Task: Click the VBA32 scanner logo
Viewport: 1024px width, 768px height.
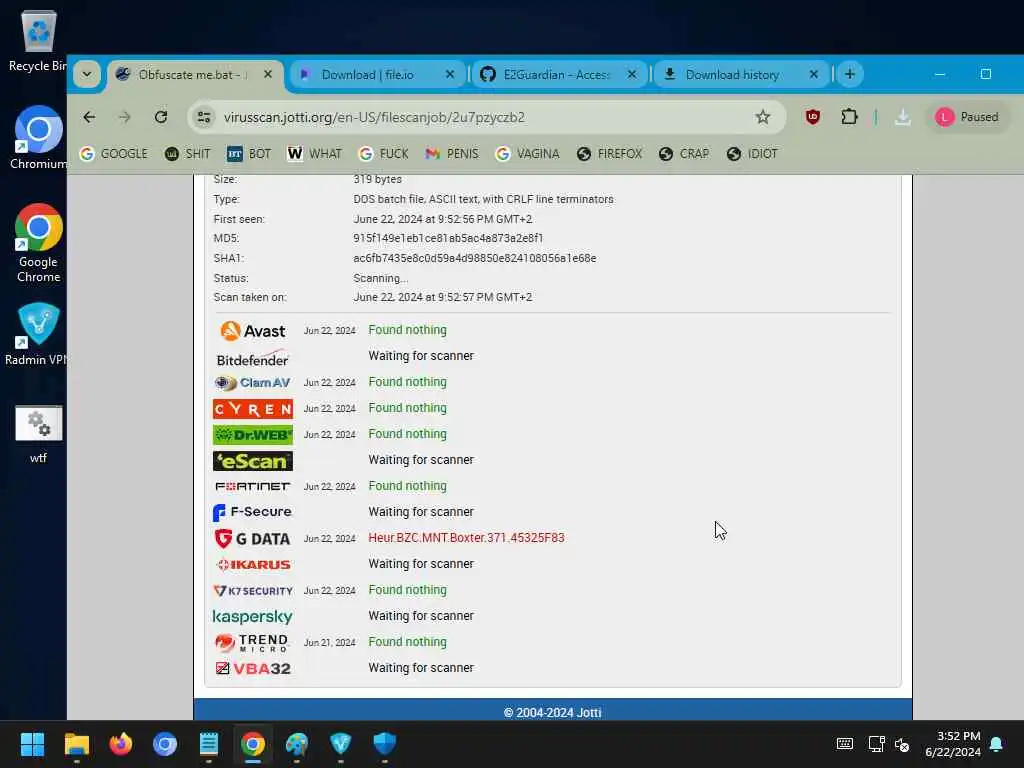Action: click(x=253, y=668)
